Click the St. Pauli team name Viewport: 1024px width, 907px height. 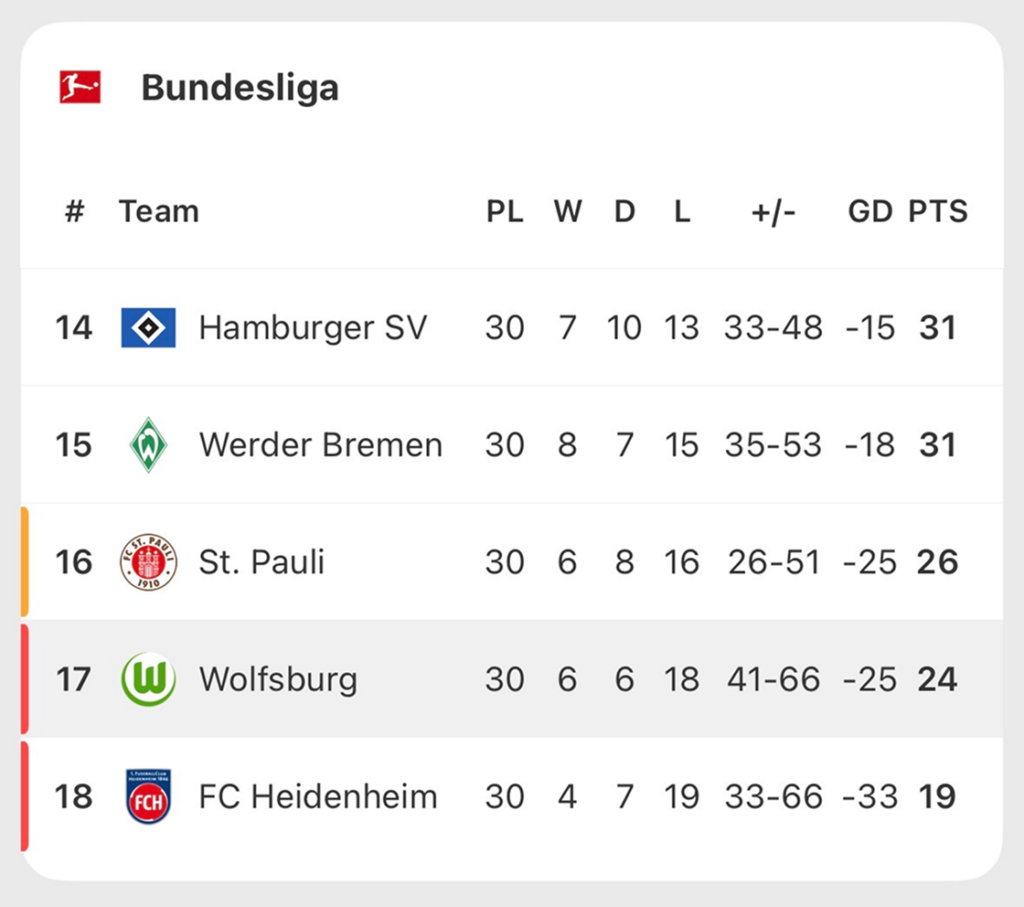261,562
